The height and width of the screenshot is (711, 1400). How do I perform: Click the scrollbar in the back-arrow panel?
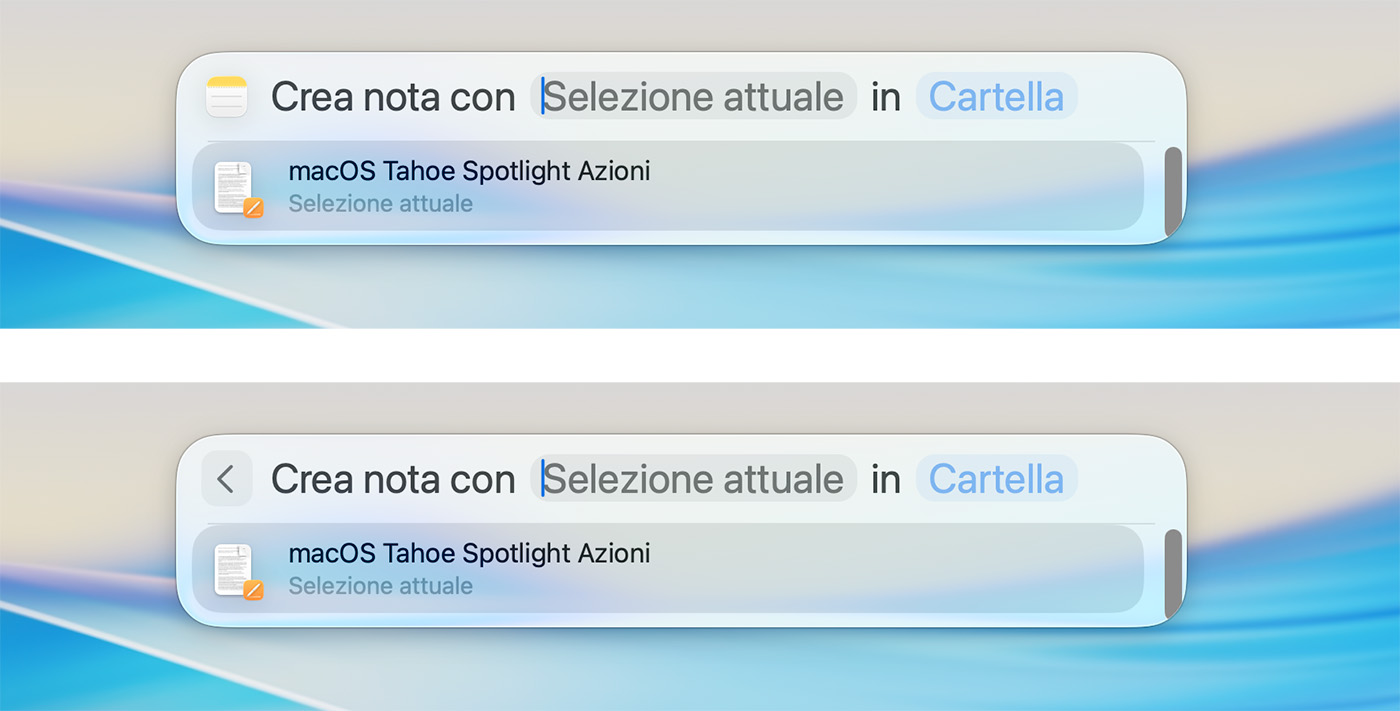(1173, 573)
